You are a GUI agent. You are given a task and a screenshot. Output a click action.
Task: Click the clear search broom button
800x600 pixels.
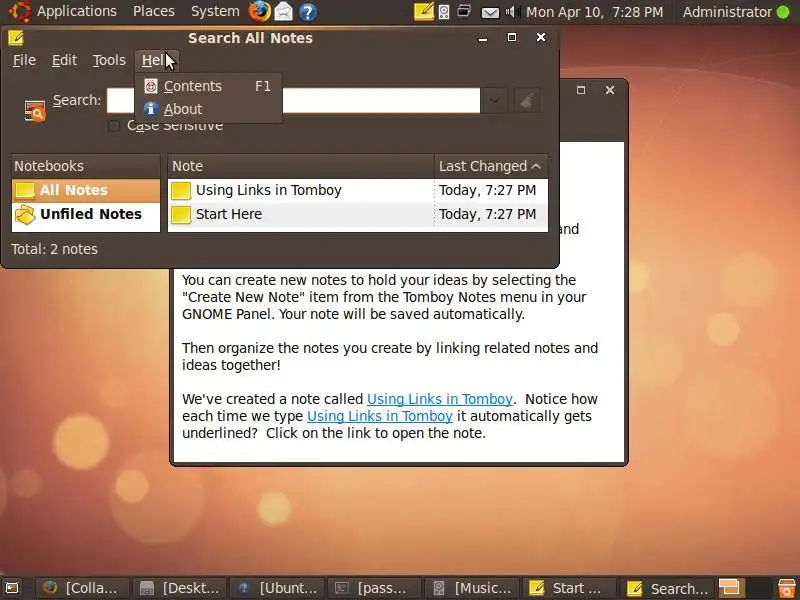pos(527,100)
